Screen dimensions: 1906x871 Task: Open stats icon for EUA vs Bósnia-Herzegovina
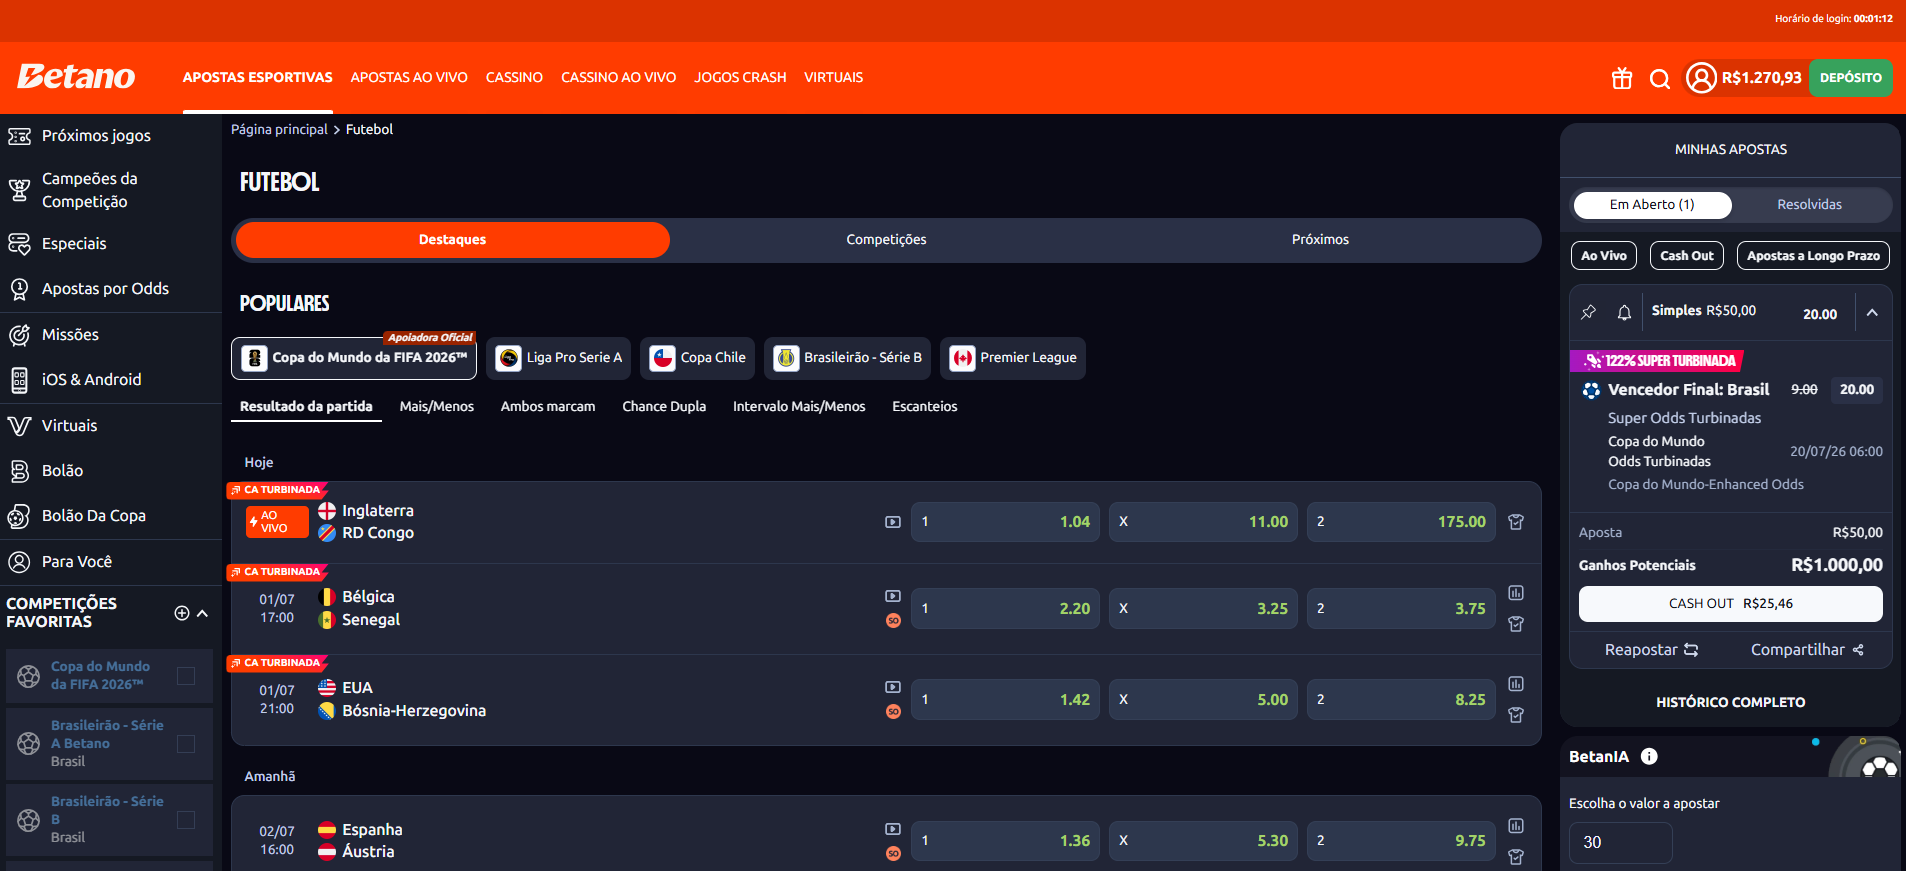(x=1516, y=684)
